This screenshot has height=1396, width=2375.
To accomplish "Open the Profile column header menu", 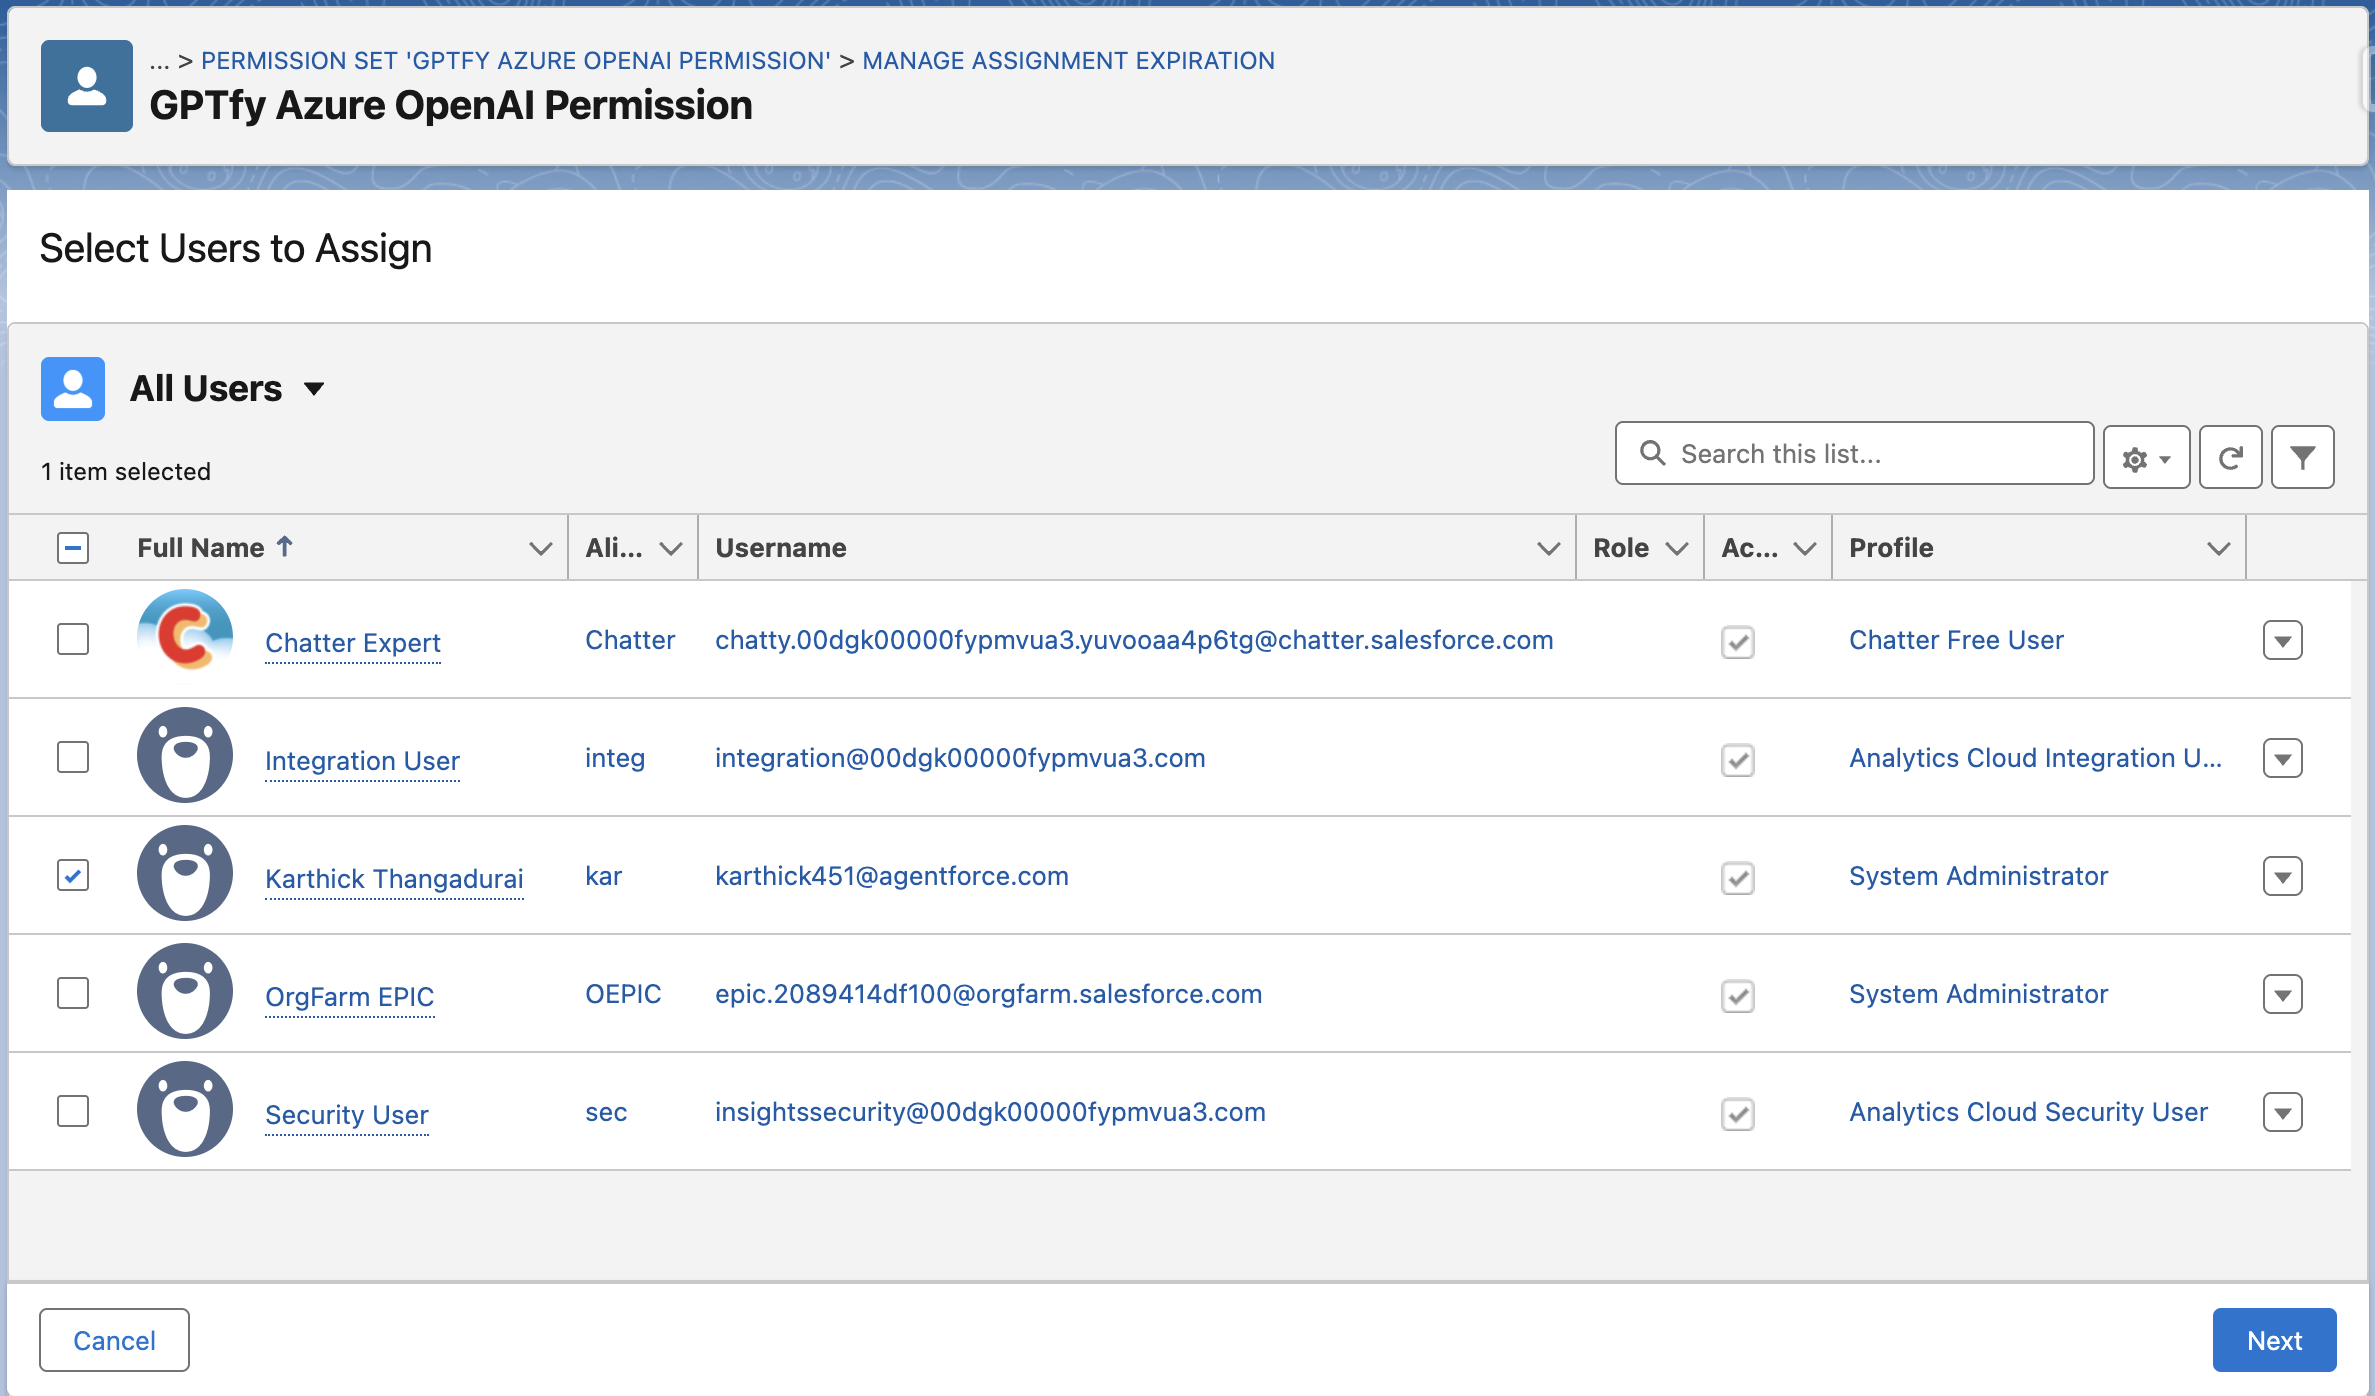I will point(2218,548).
